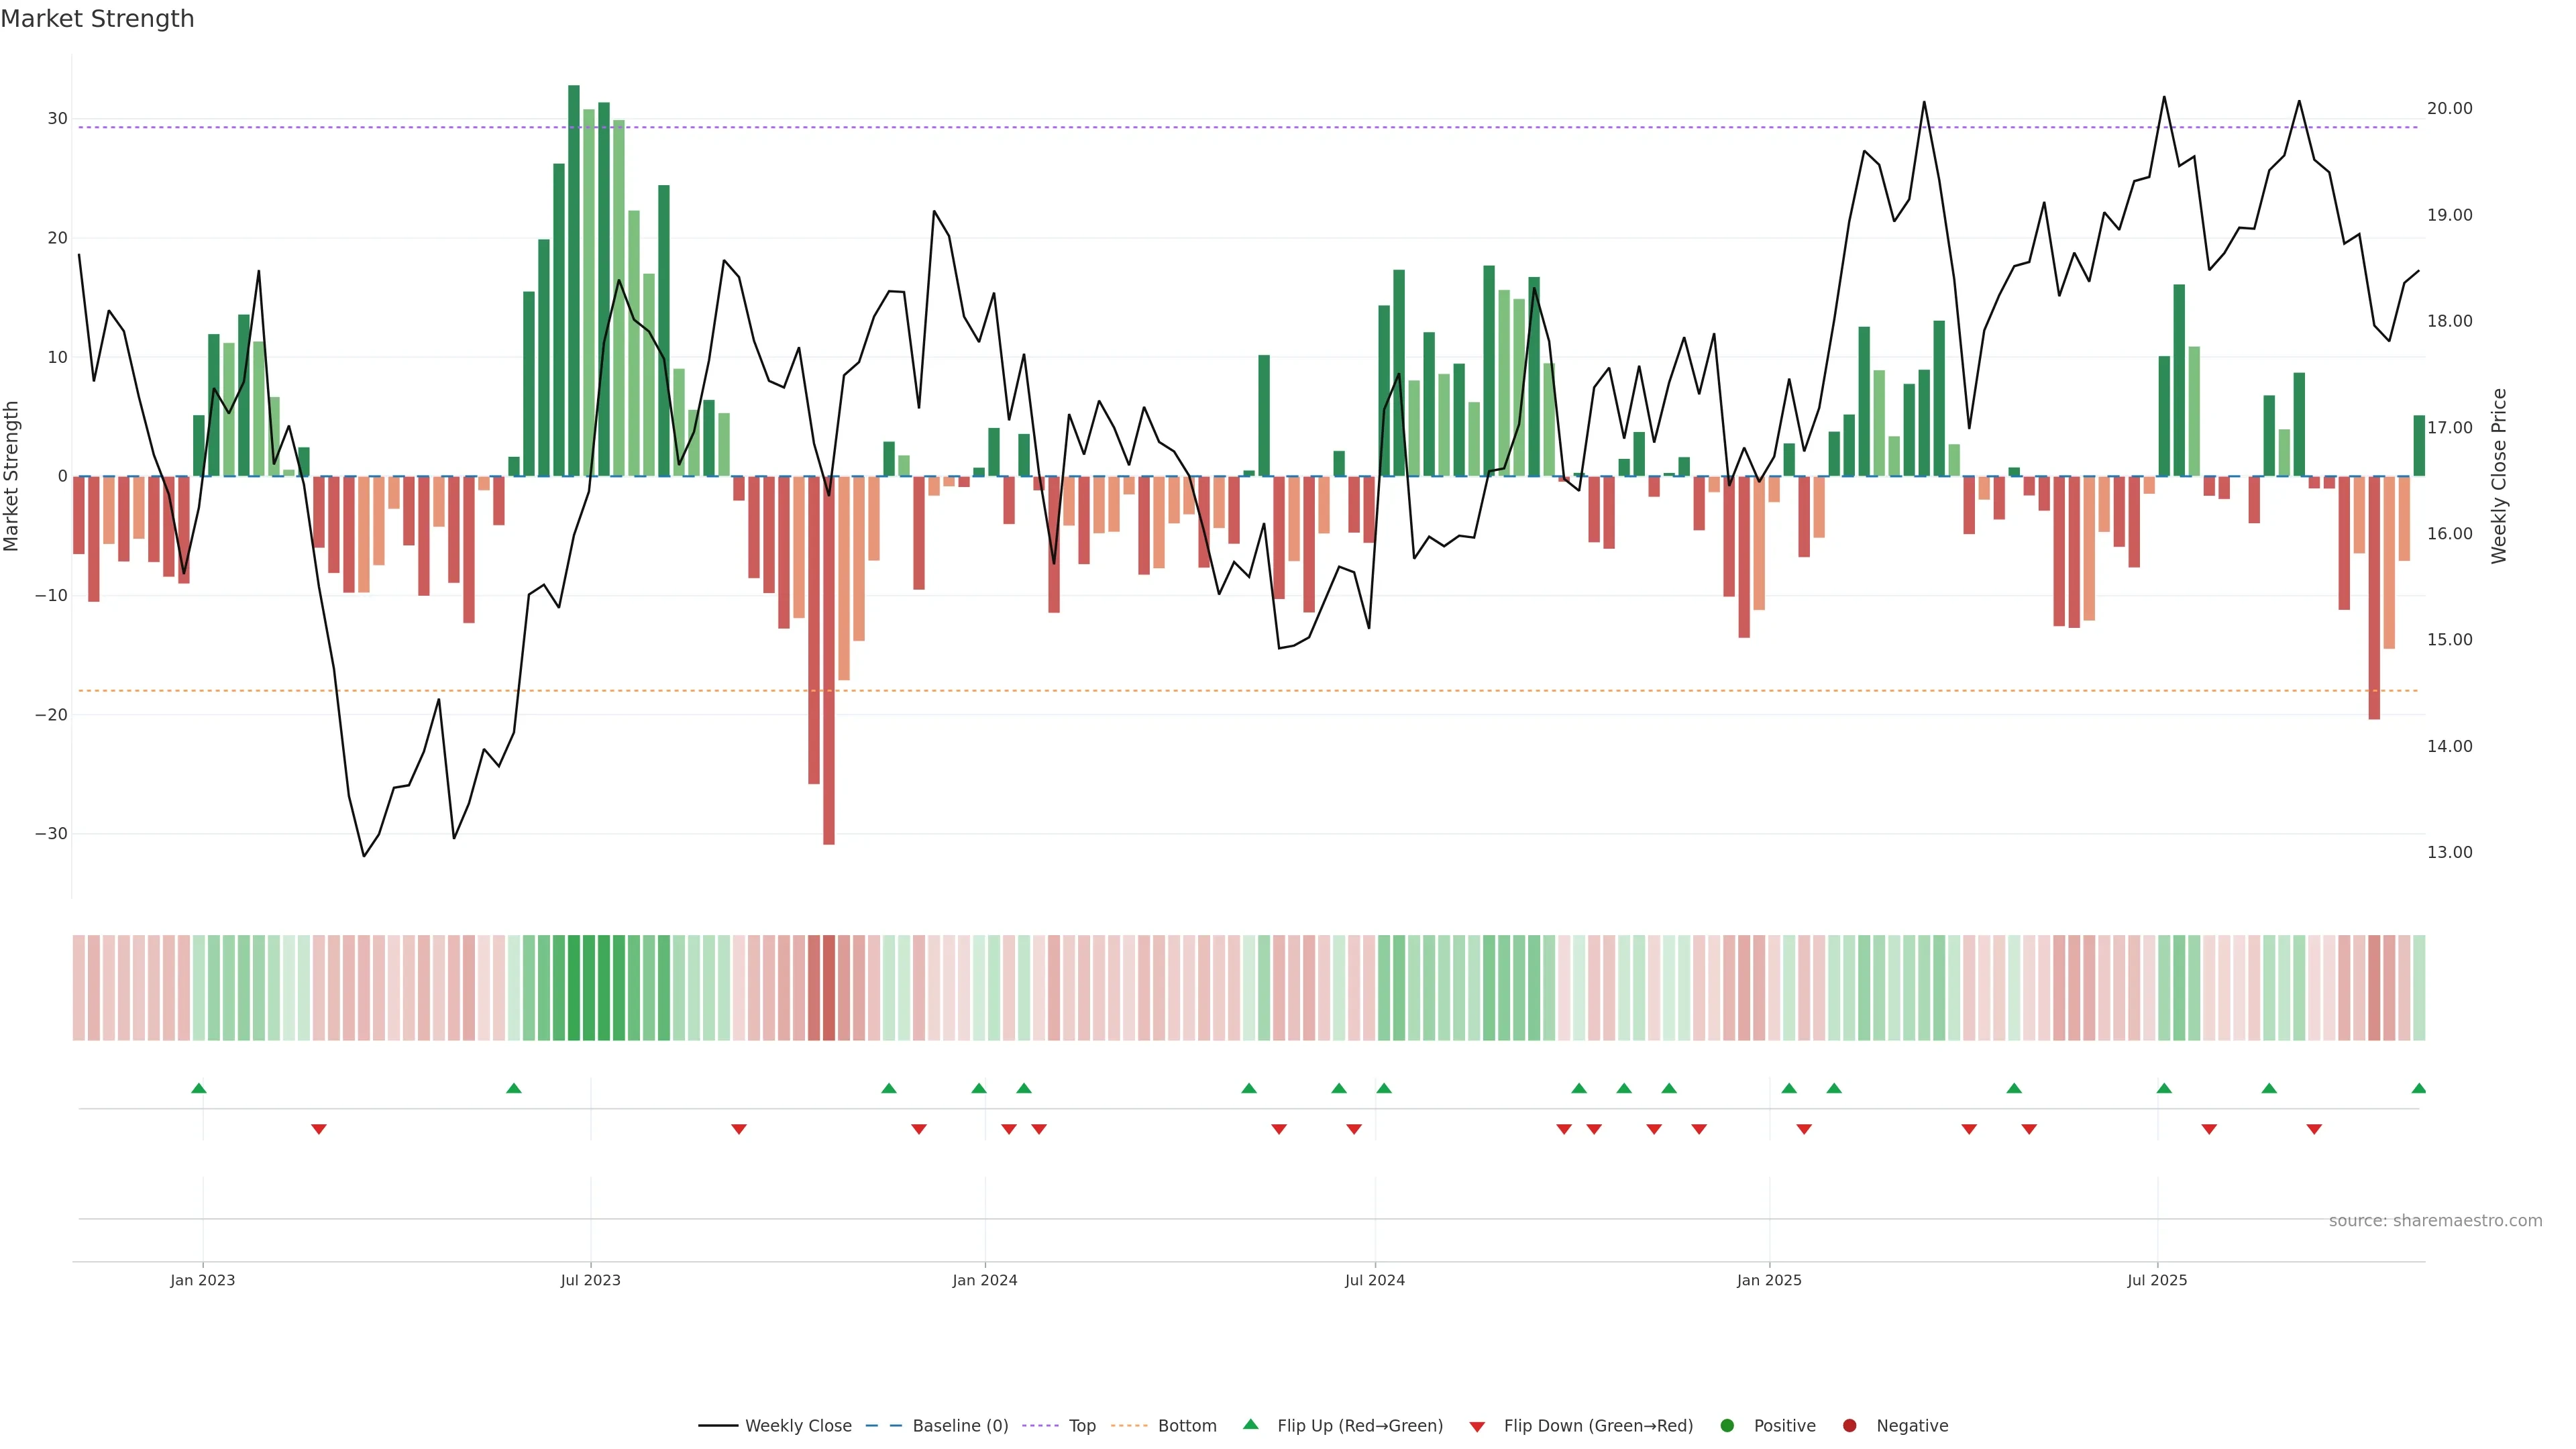
Task: Click the Market Strength chart title
Action: coord(97,19)
